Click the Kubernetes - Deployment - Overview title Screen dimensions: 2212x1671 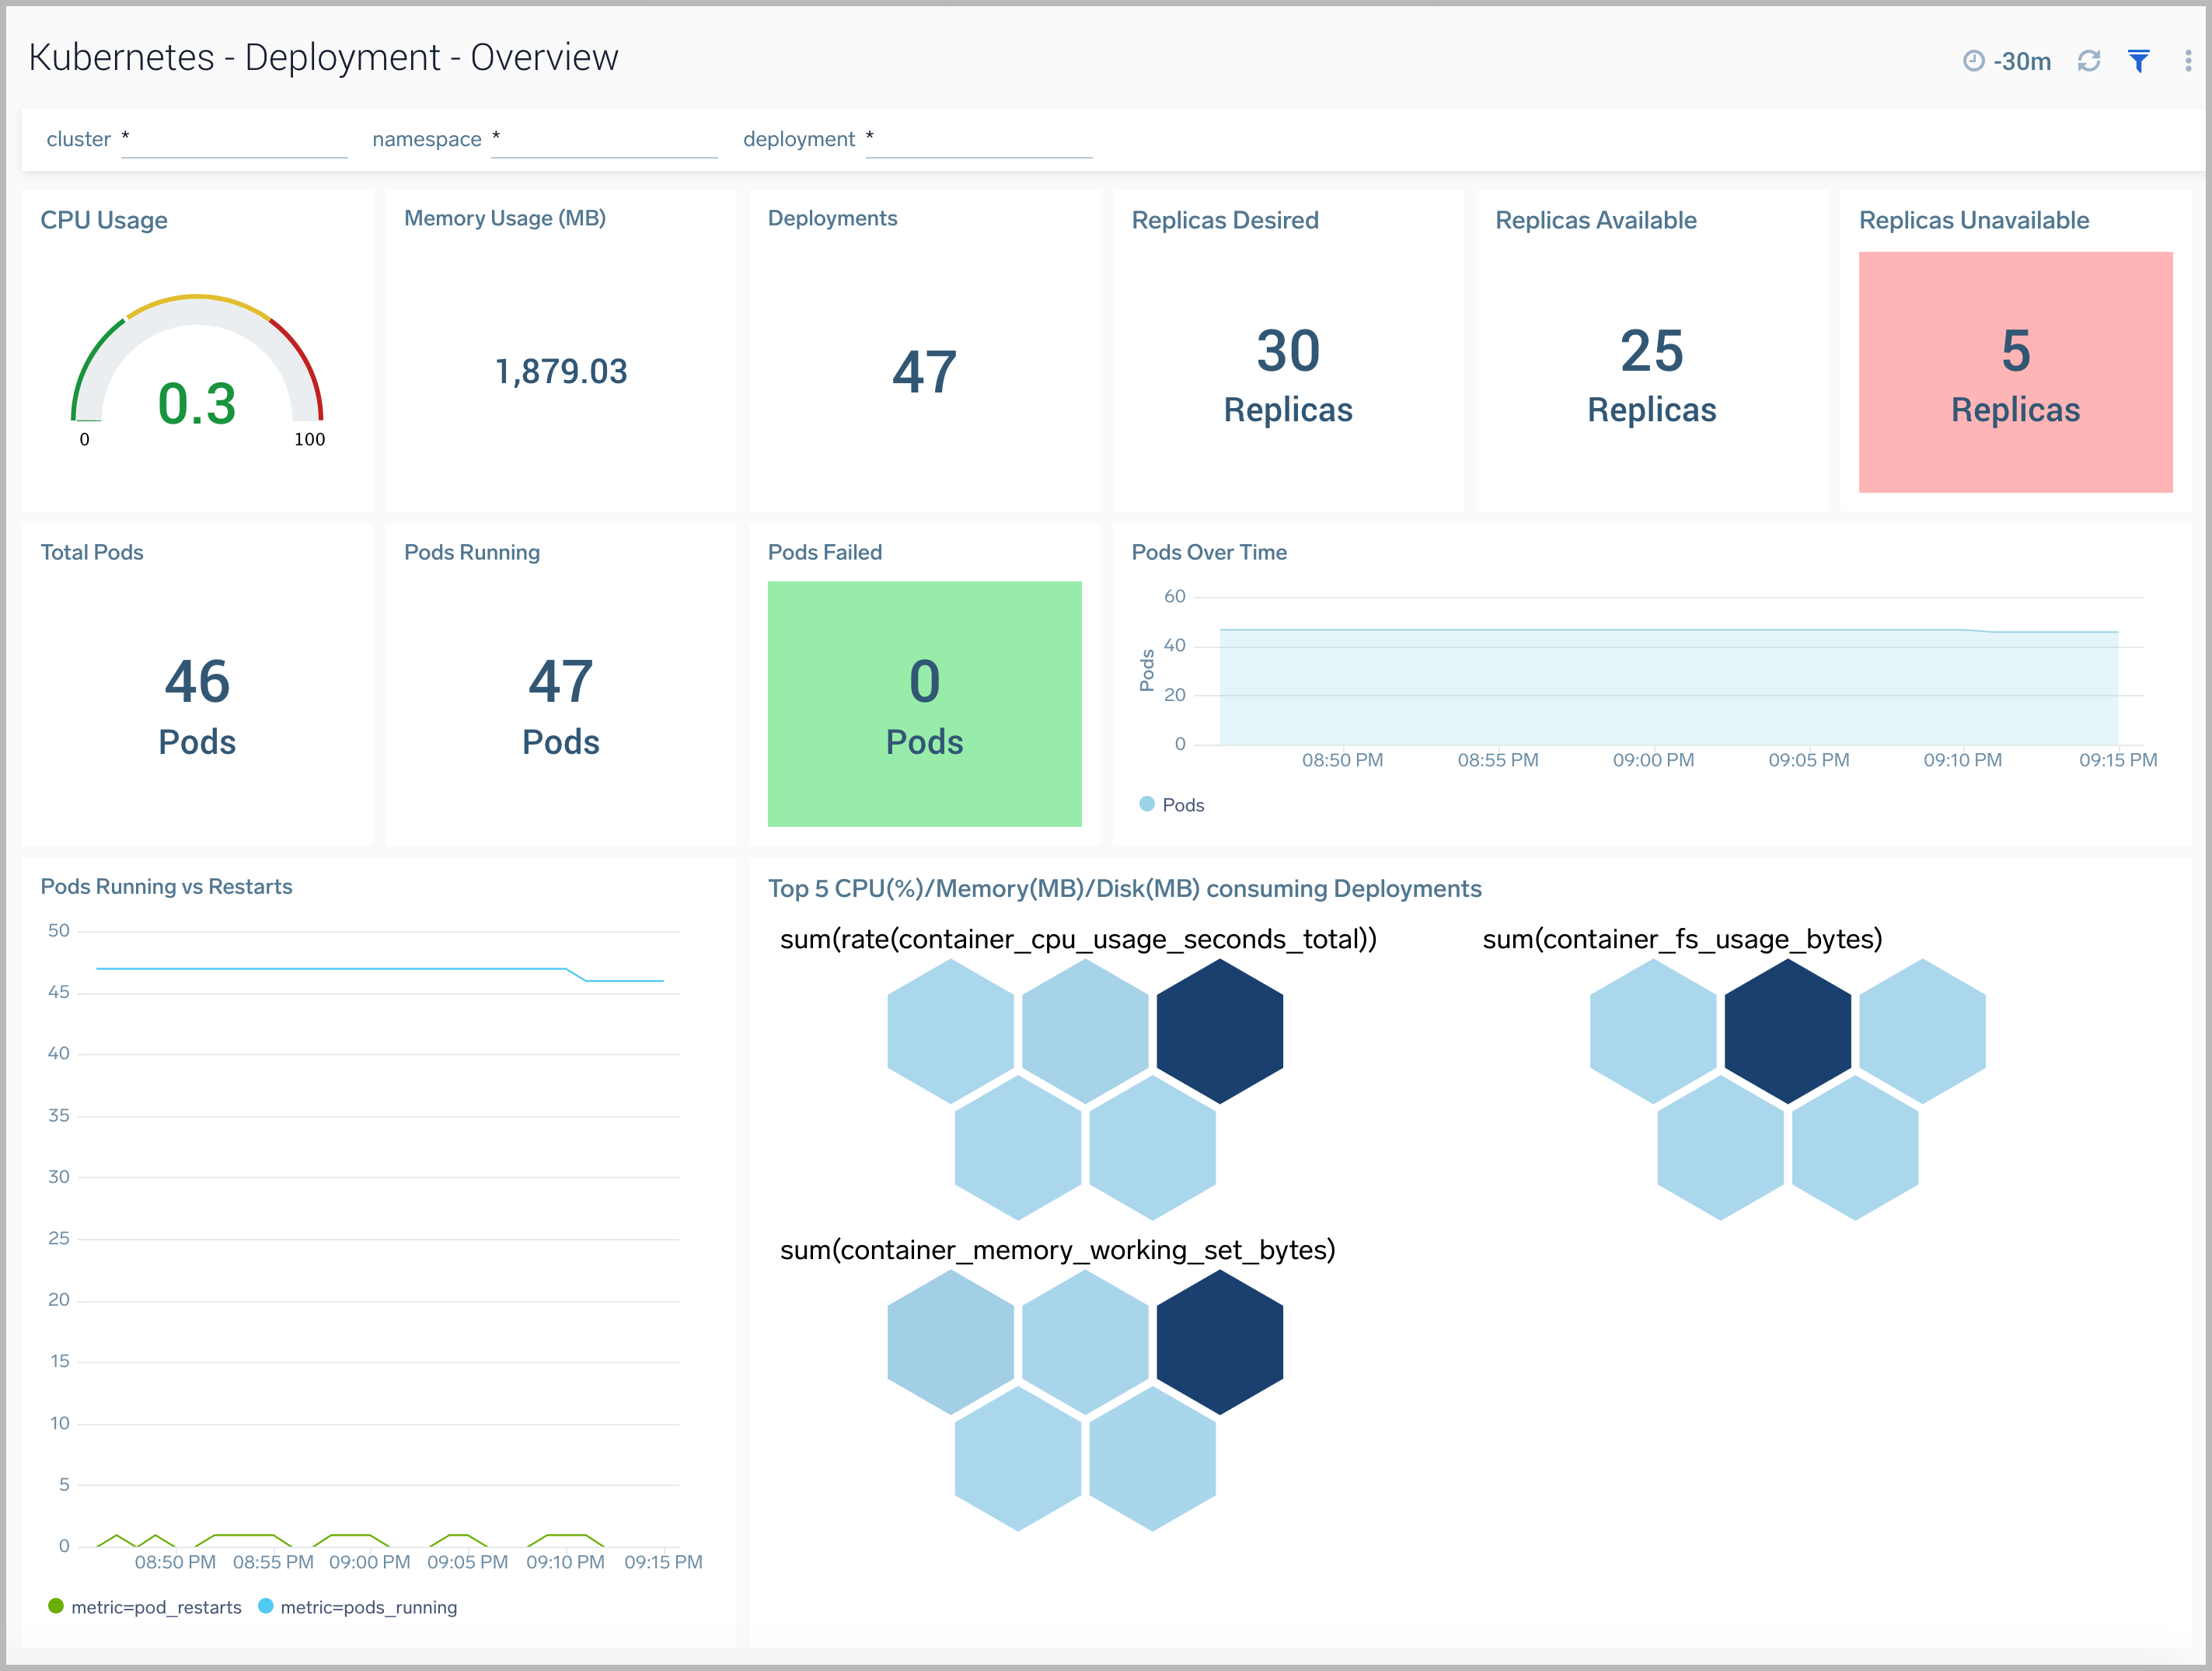(322, 57)
